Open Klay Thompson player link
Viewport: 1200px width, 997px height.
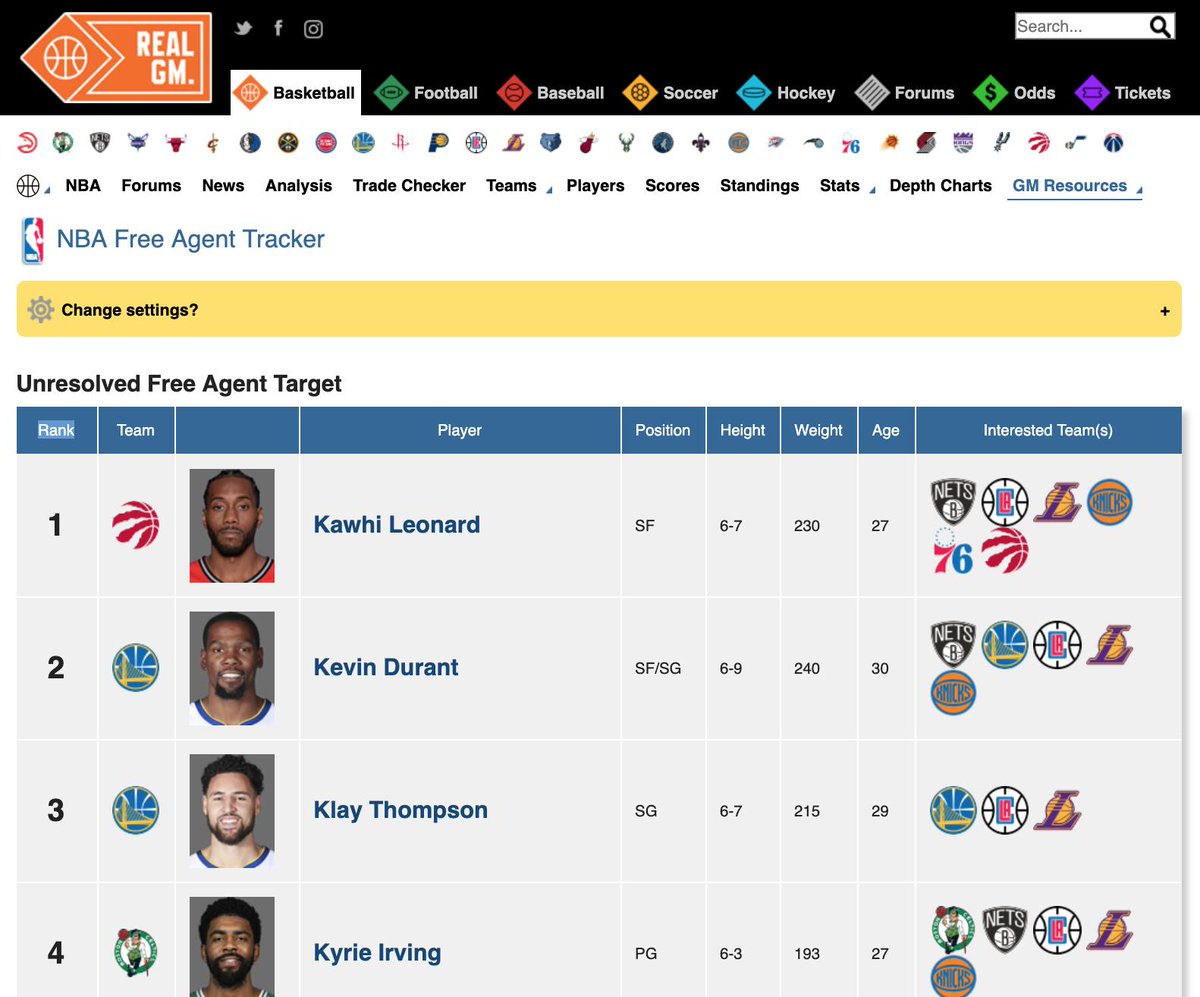401,810
